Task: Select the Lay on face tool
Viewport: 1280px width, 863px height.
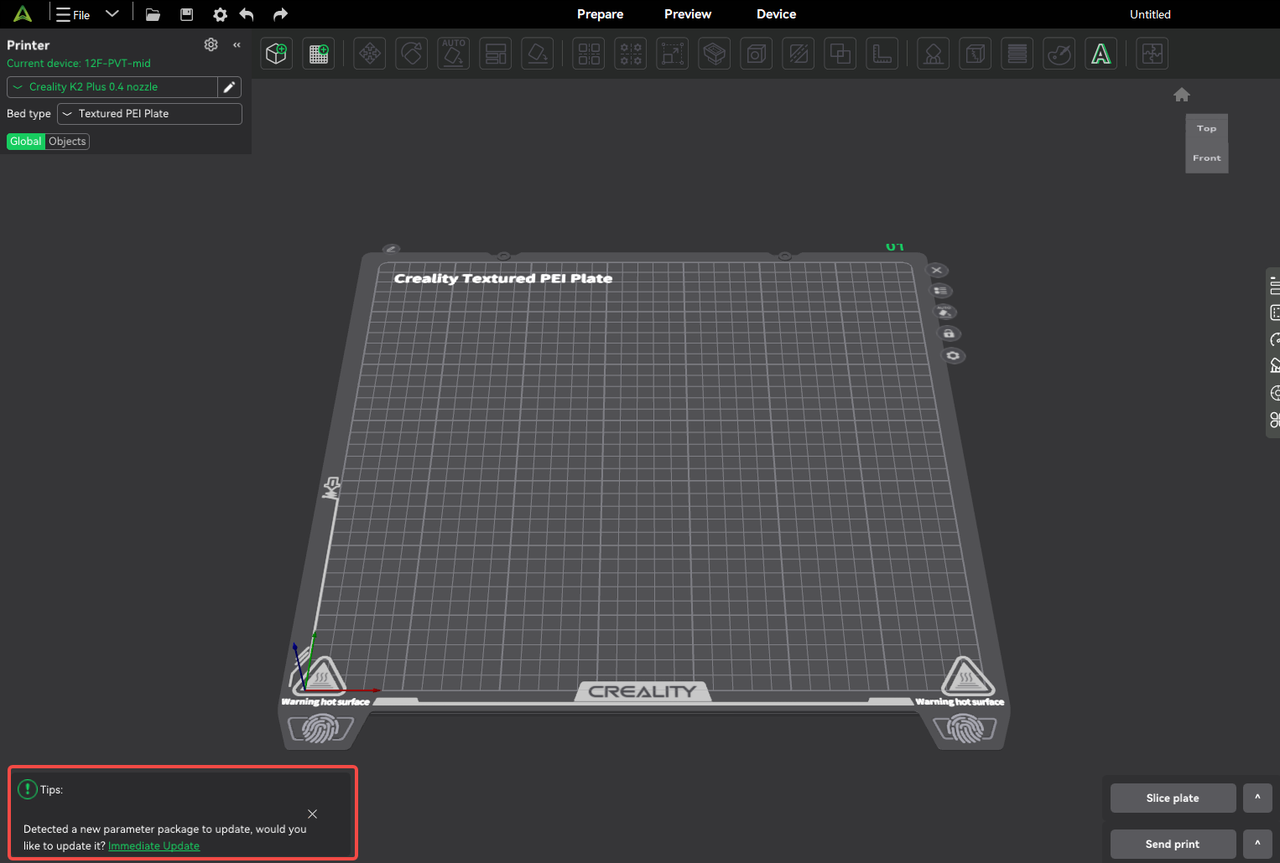Action: [x=538, y=54]
